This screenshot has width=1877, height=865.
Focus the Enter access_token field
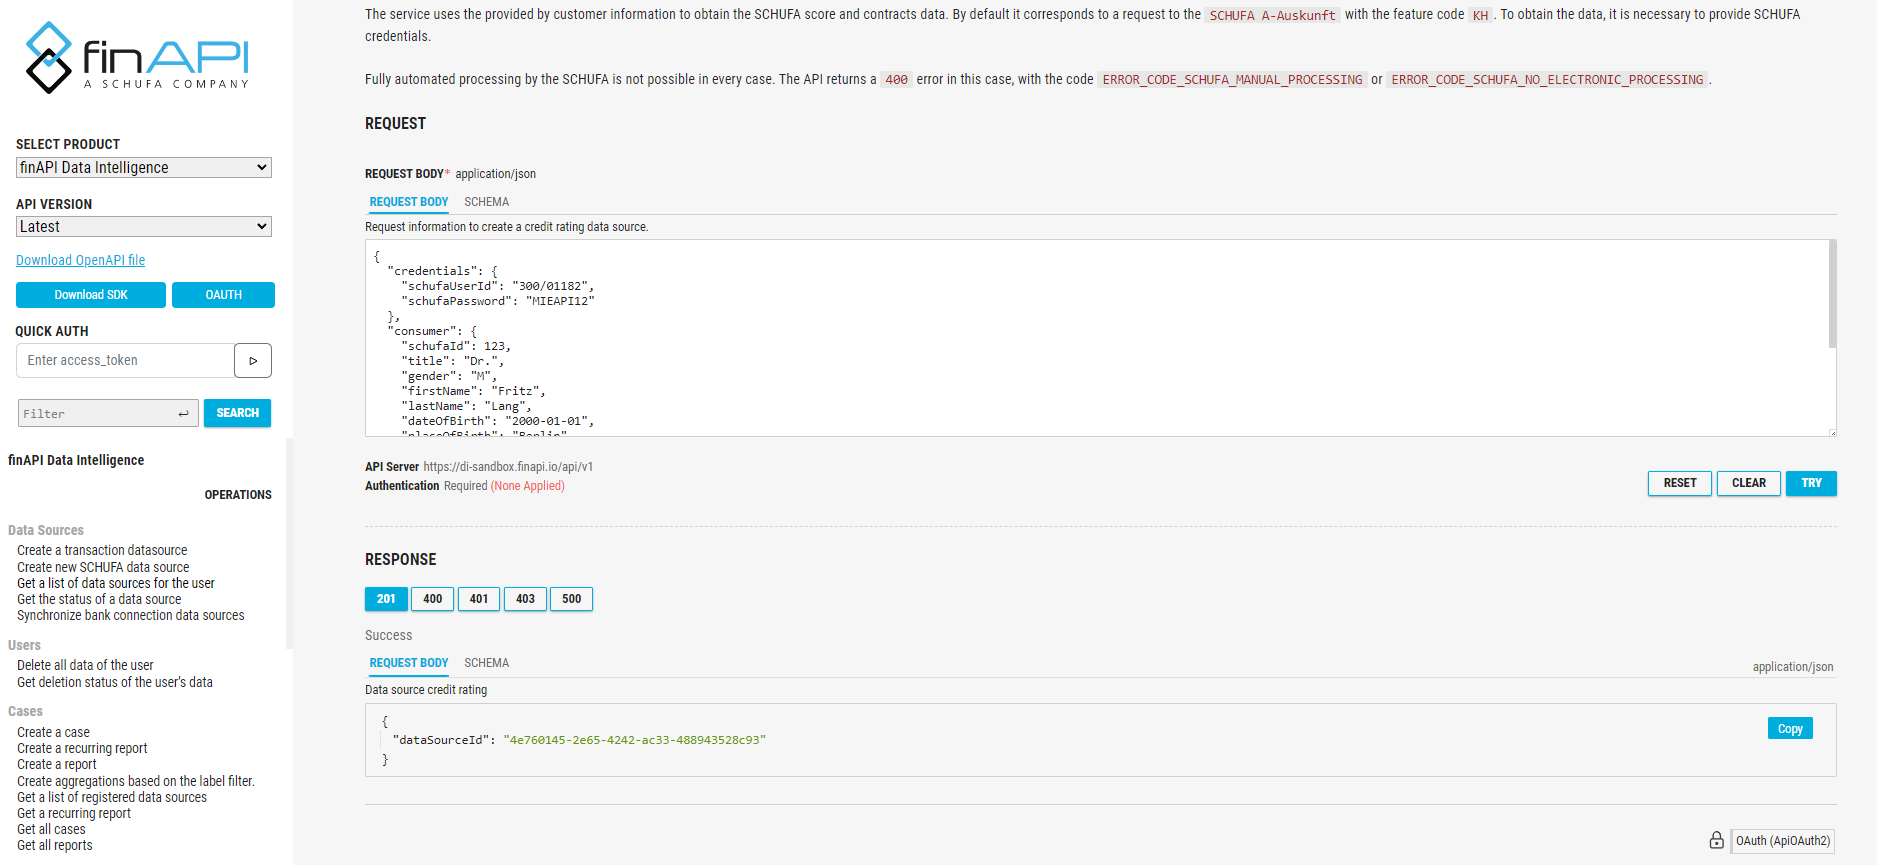click(x=125, y=361)
